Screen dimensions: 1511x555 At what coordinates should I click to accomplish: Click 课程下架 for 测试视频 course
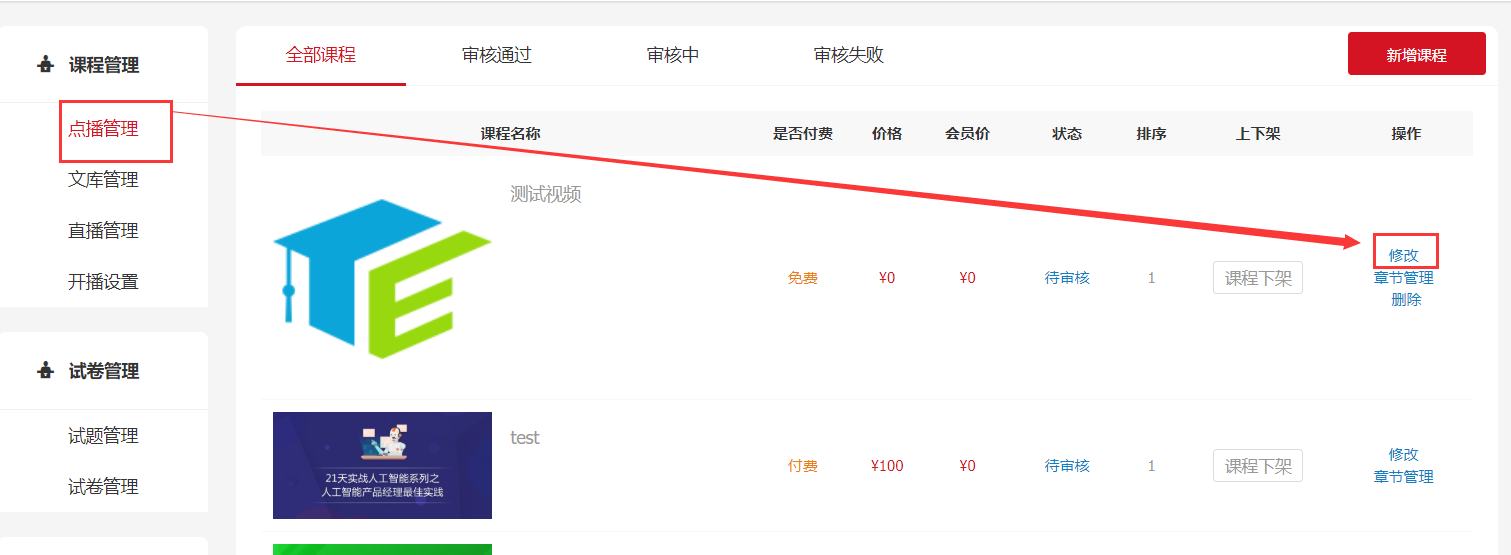[1258, 278]
